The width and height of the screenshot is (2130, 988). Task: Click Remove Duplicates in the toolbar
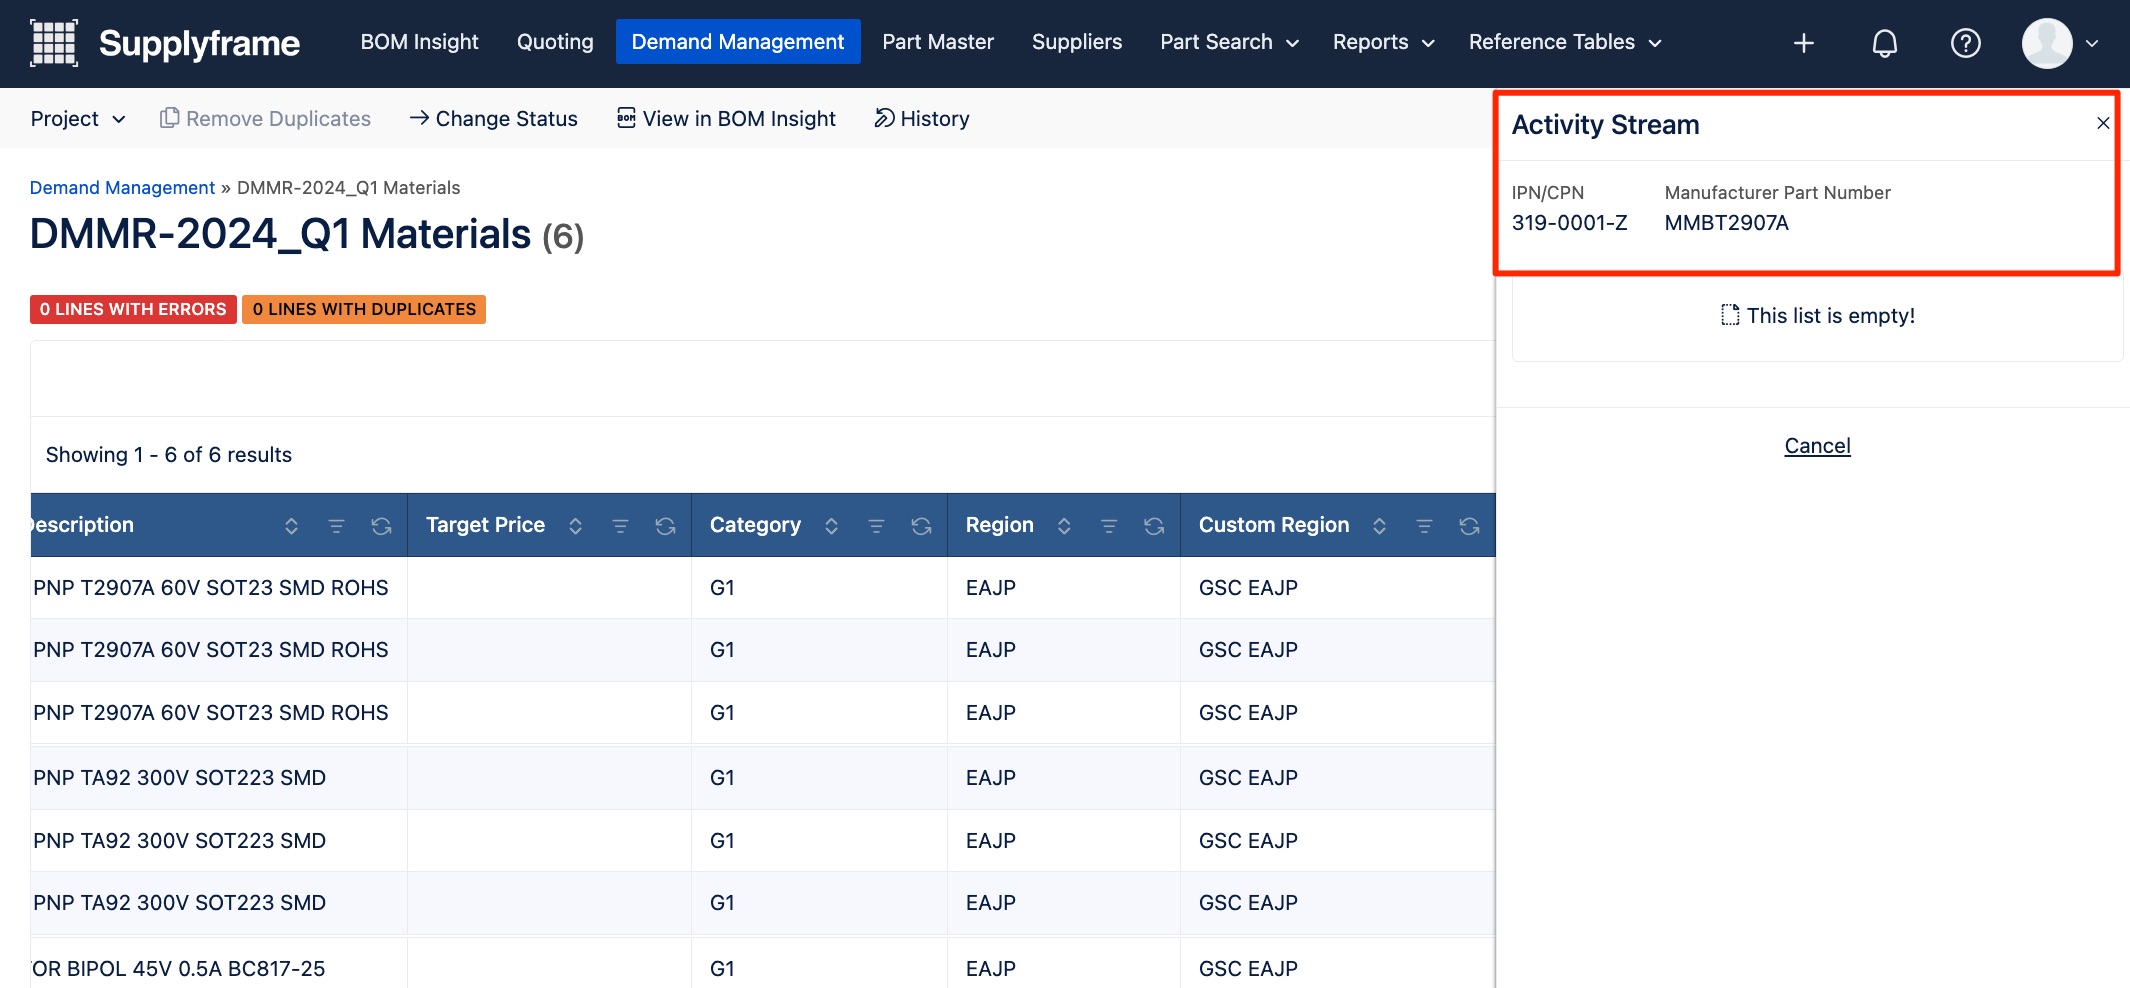[x=265, y=118]
